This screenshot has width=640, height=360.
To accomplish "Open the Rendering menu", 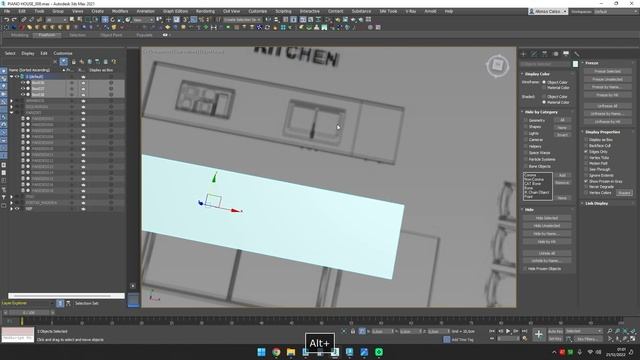I will [x=205, y=11].
